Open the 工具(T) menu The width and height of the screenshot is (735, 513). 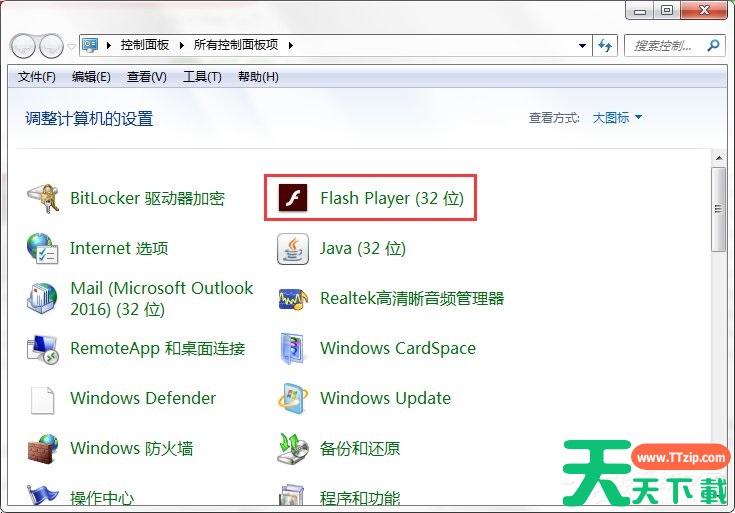click(202, 76)
